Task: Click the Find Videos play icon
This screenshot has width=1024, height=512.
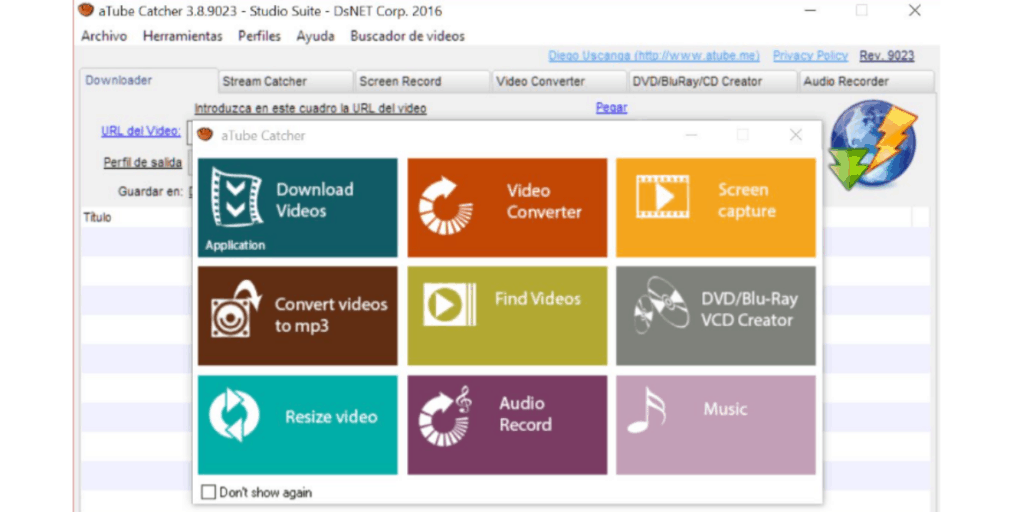Action: 449,304
